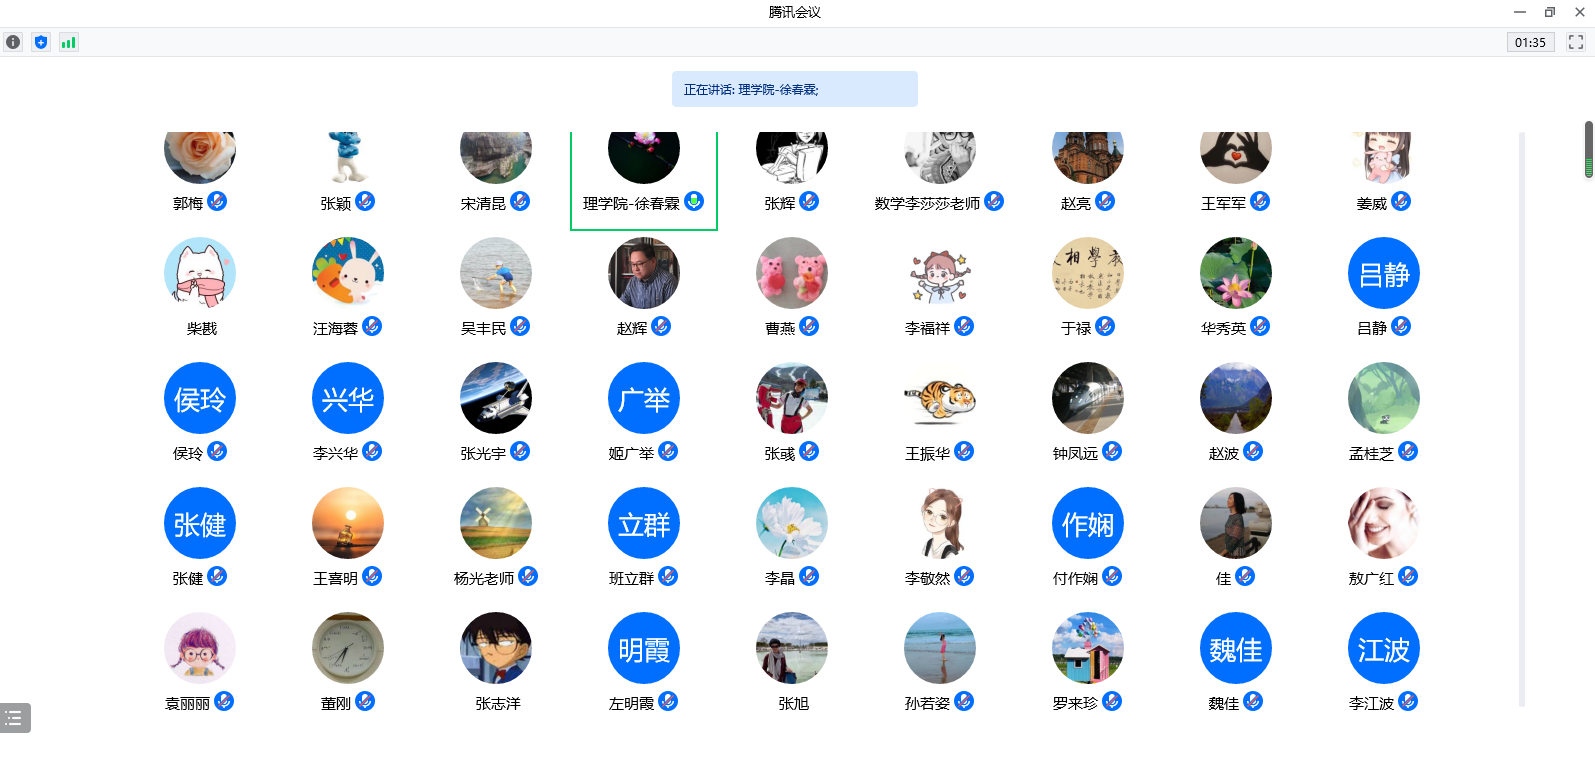Restore the window using title bar button
1595x771 pixels.
1550,12
